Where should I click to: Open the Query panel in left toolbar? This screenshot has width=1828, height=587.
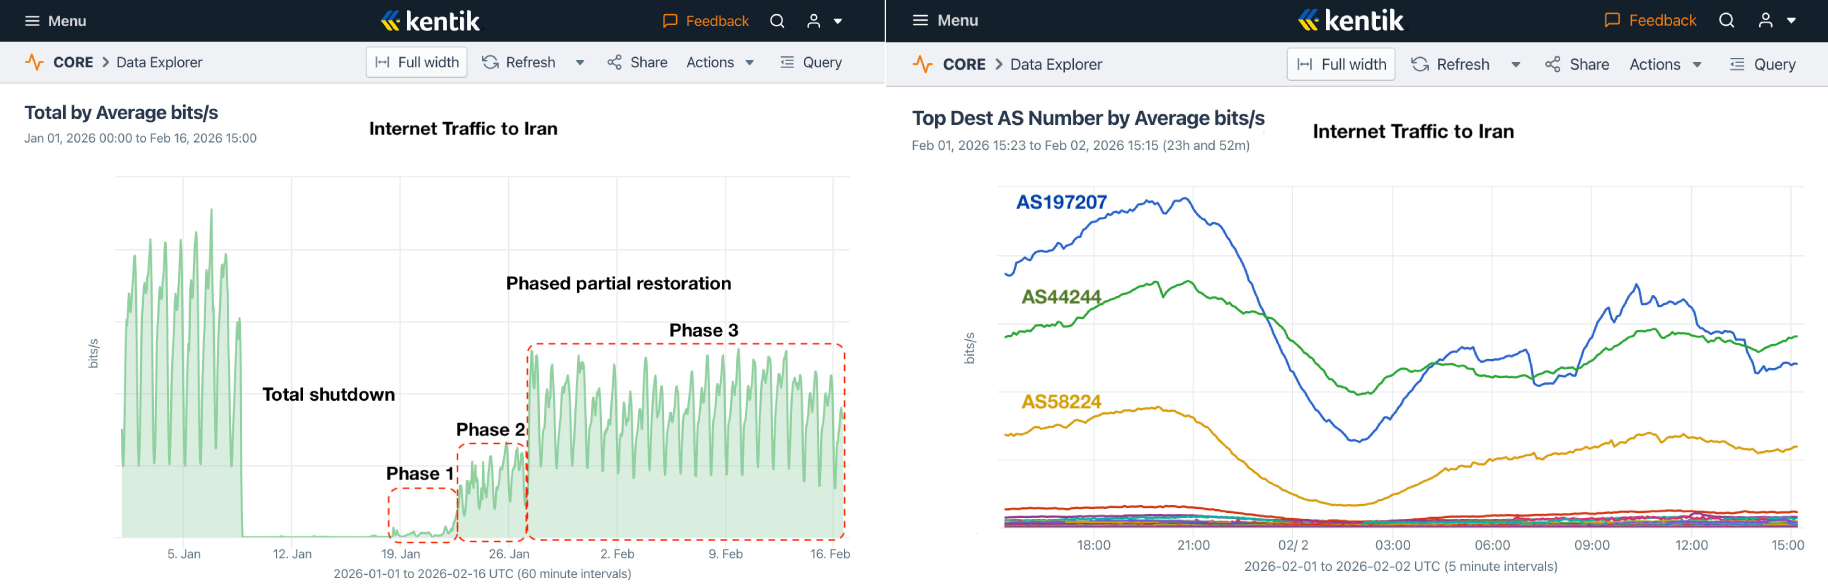click(x=811, y=62)
